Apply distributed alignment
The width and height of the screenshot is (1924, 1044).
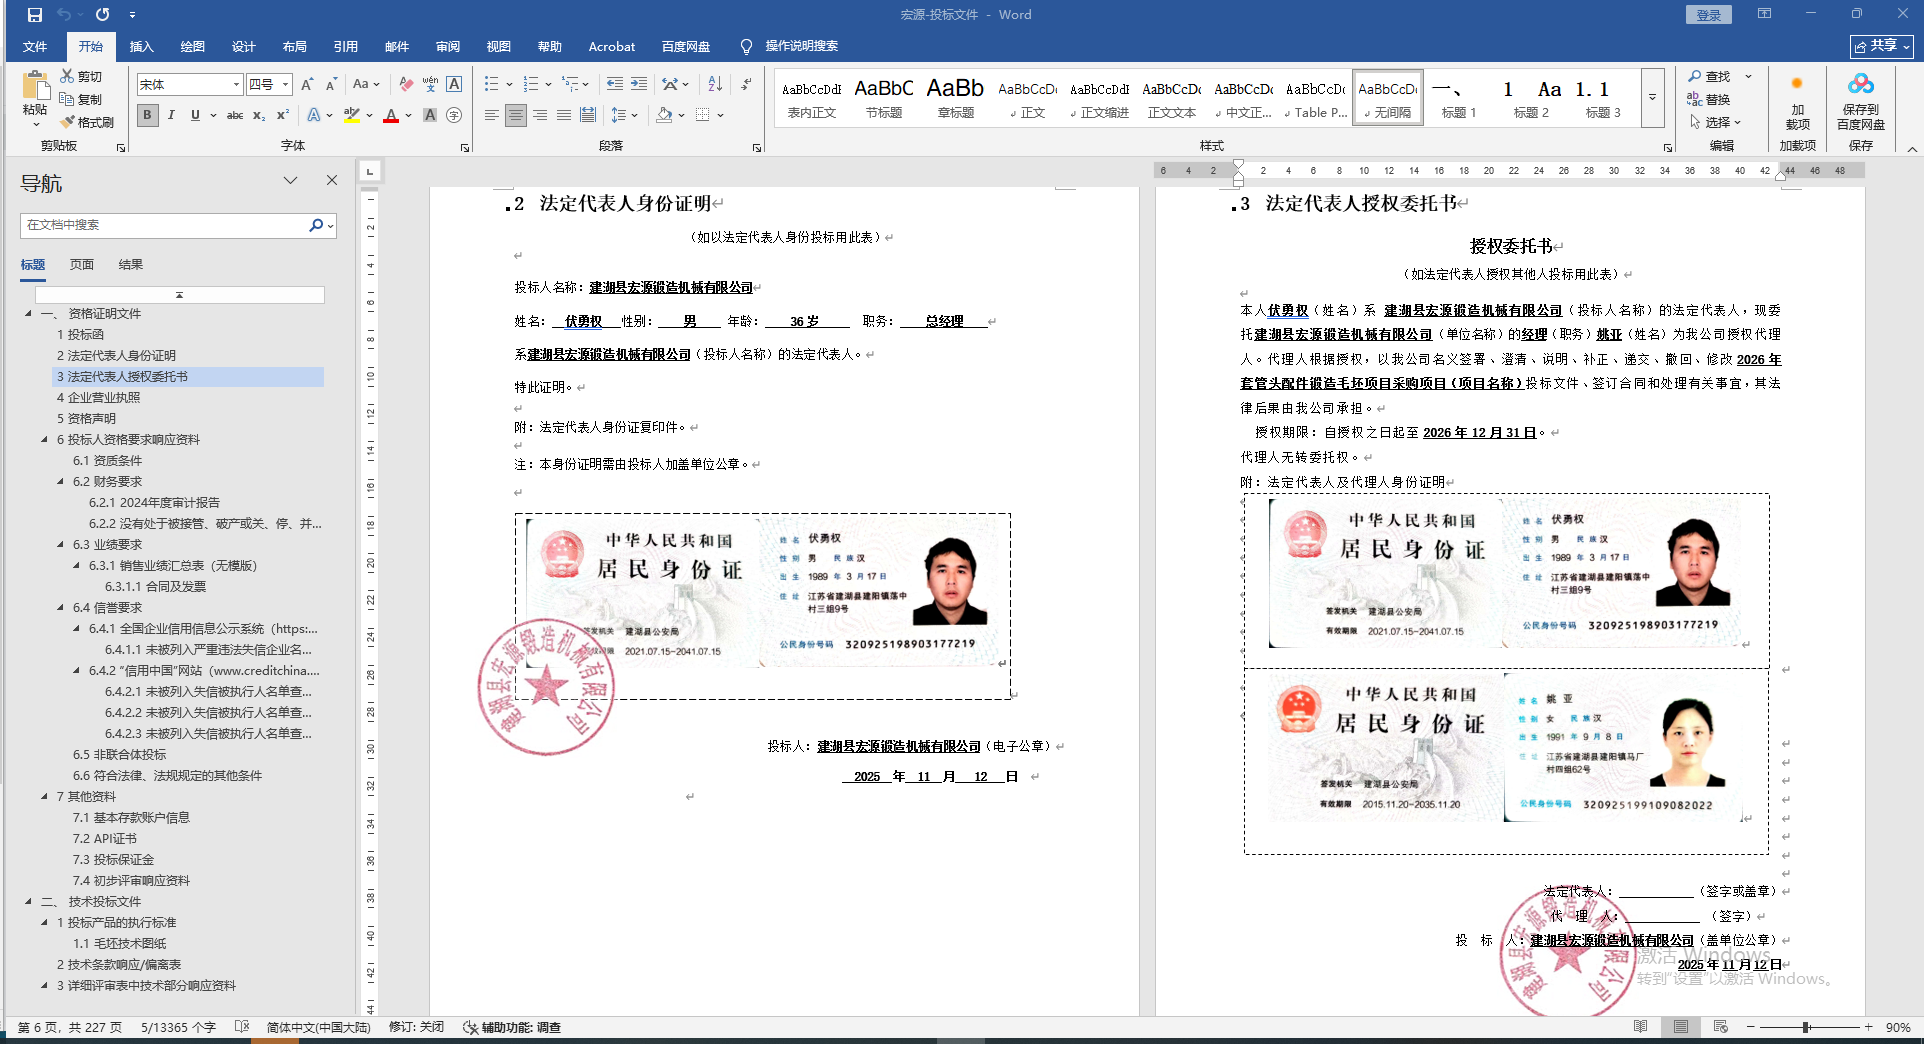click(588, 115)
